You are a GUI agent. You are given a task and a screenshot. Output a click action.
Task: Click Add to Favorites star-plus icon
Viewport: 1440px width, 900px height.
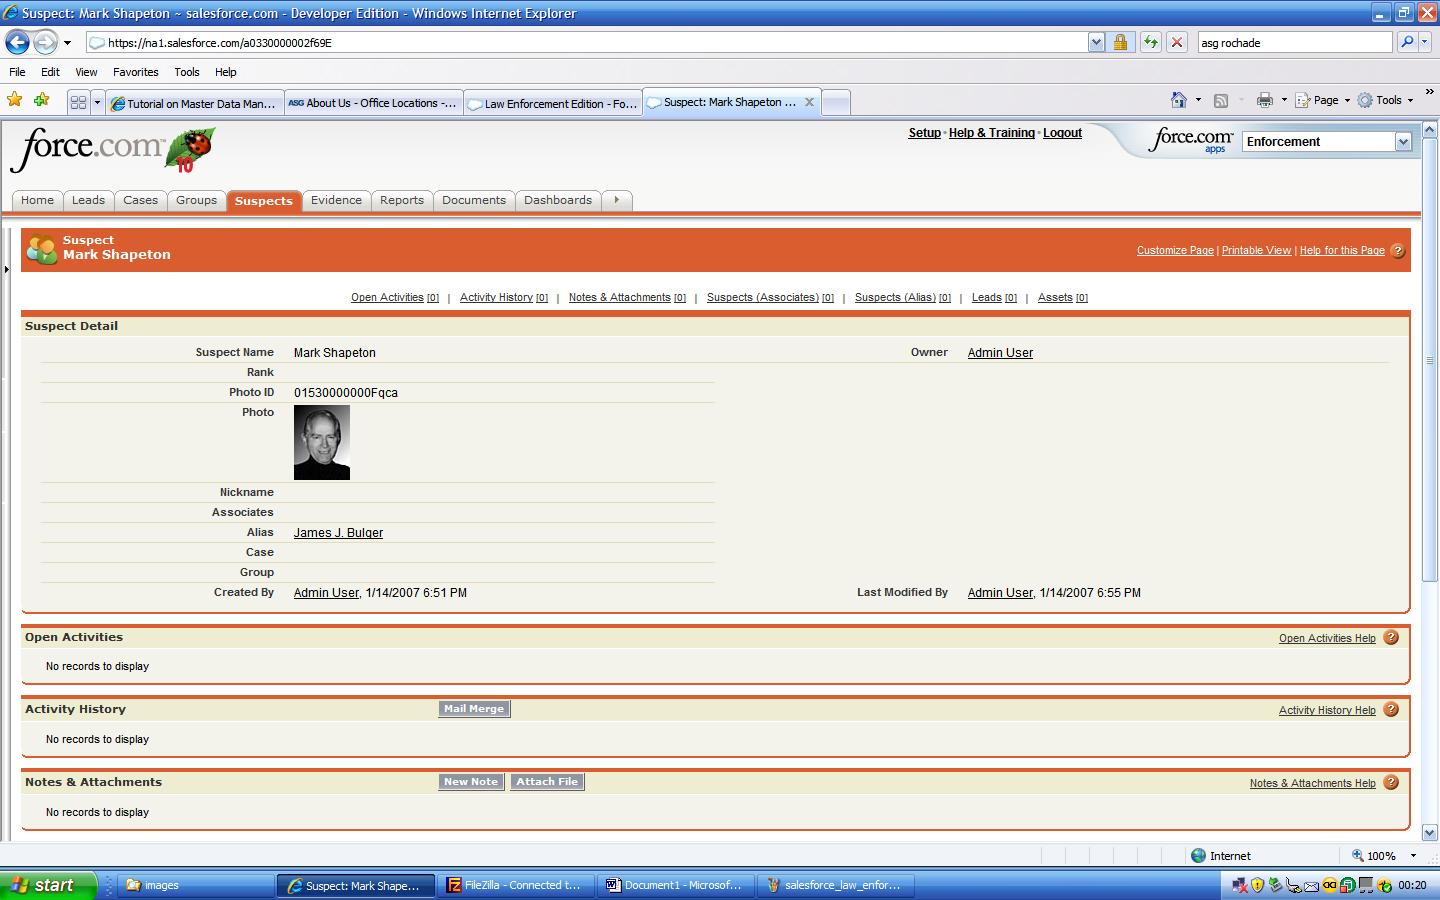click(x=42, y=100)
